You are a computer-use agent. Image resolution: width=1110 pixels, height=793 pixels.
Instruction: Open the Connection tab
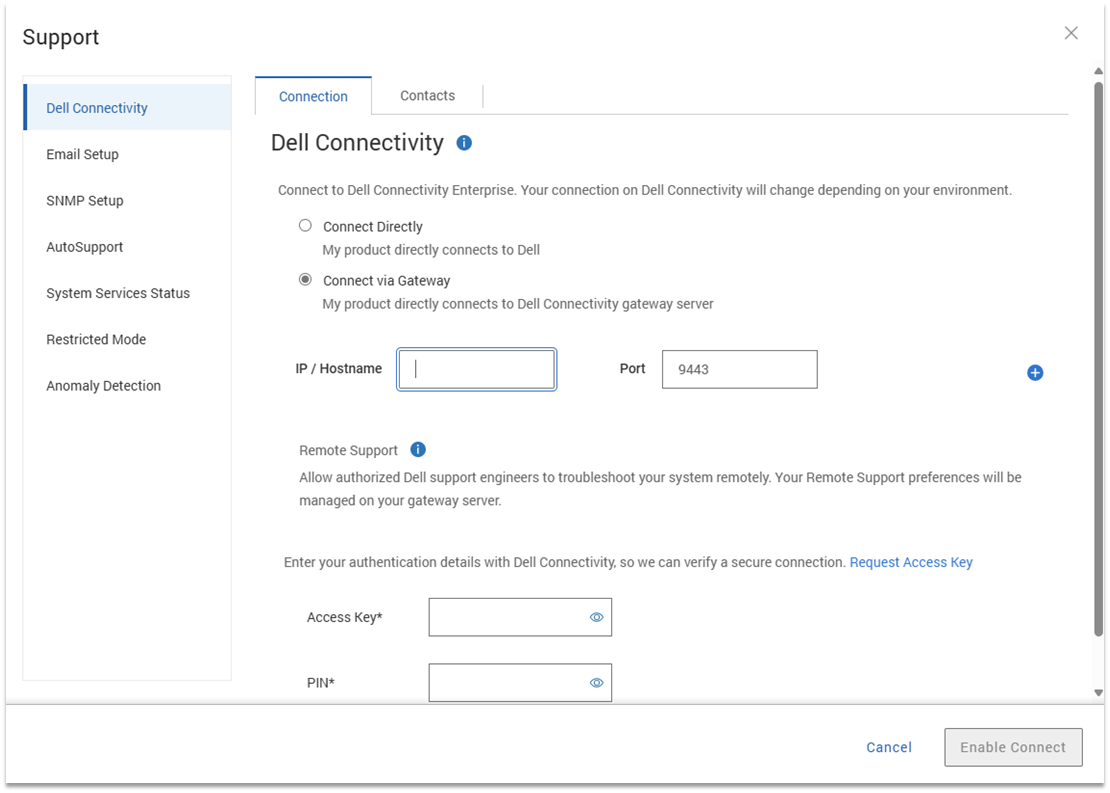click(313, 97)
